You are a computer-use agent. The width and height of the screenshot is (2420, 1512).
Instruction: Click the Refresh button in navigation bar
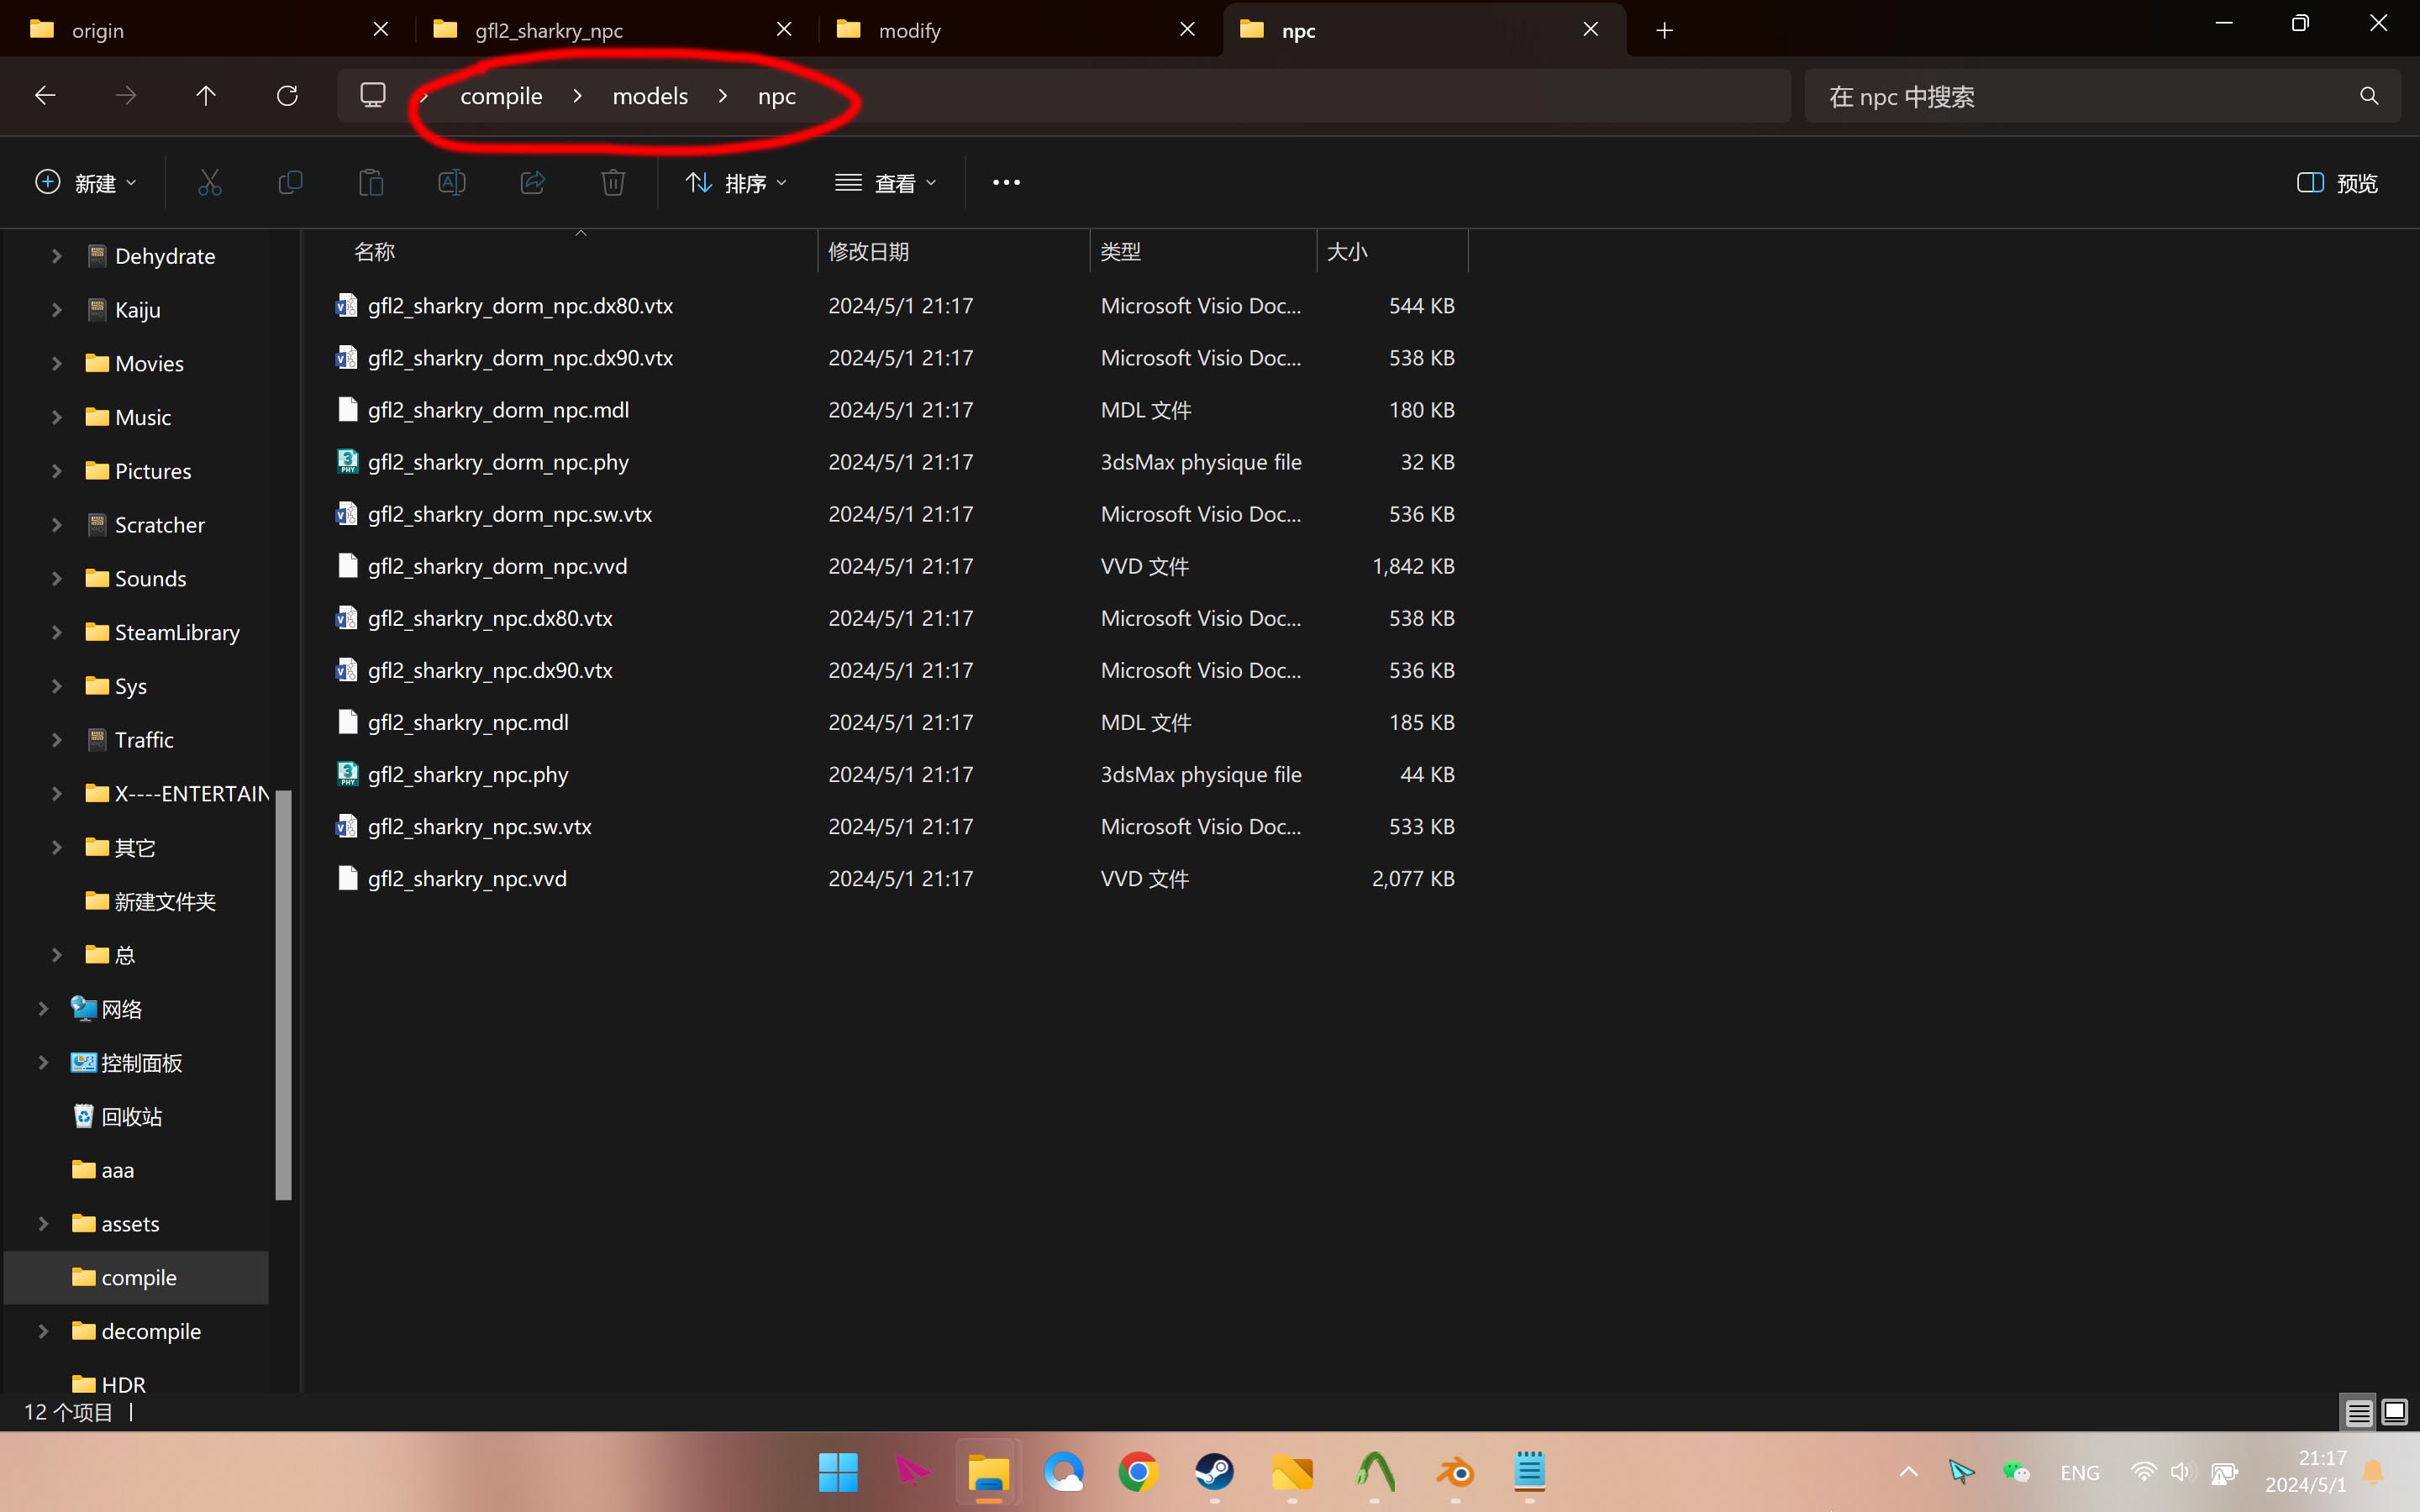[x=287, y=96]
